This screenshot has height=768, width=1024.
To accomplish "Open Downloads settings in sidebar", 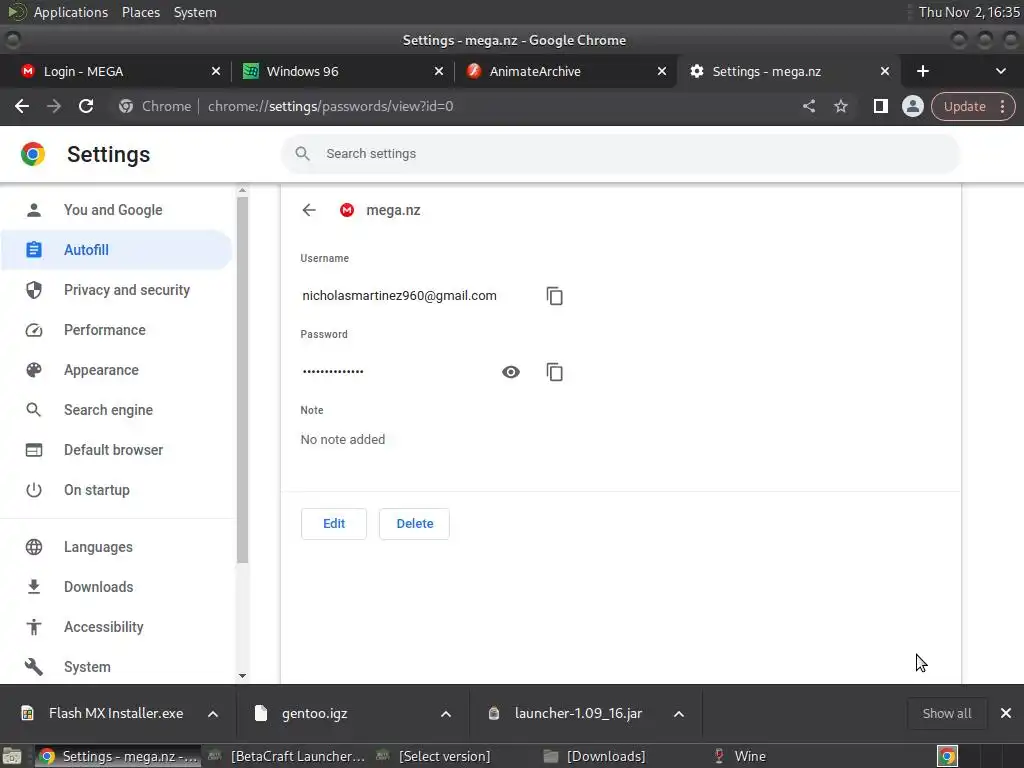I will click(116, 586).
